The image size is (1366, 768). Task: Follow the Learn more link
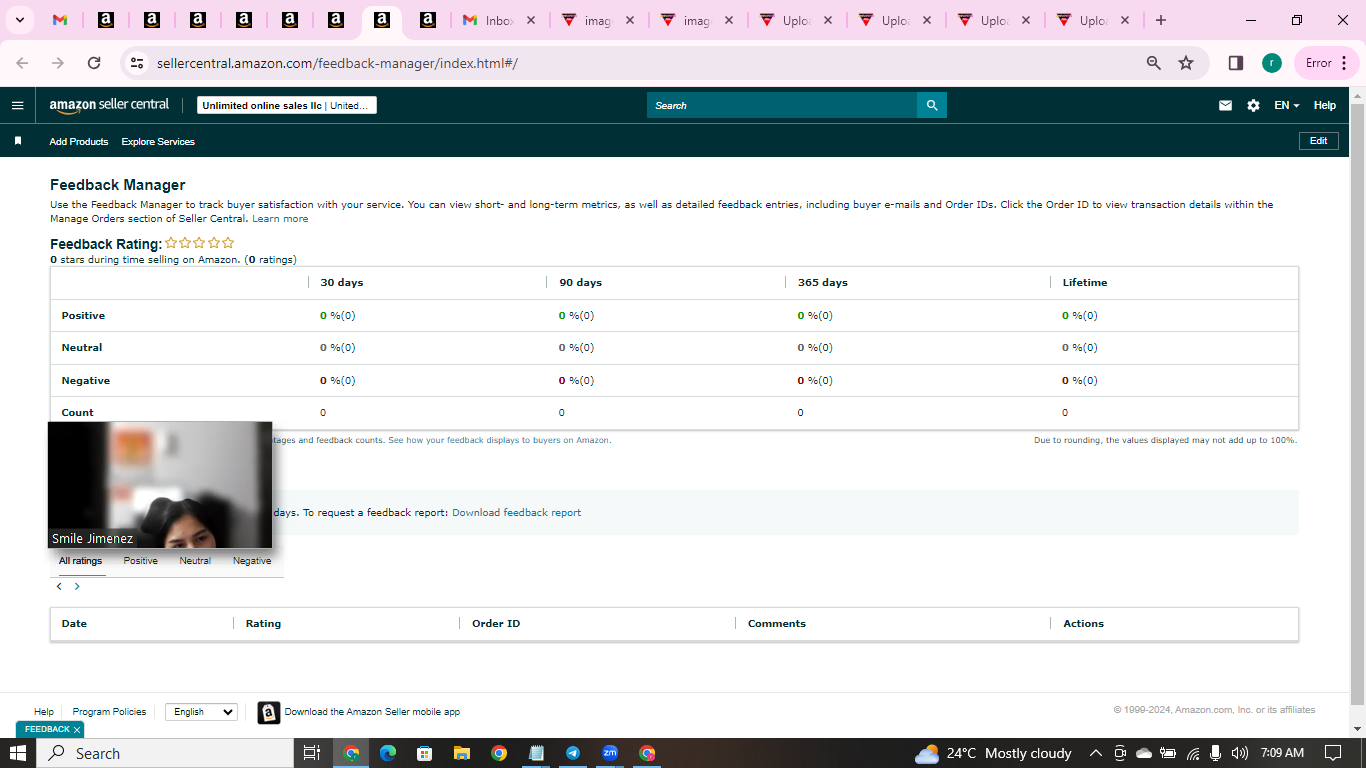coord(280,219)
